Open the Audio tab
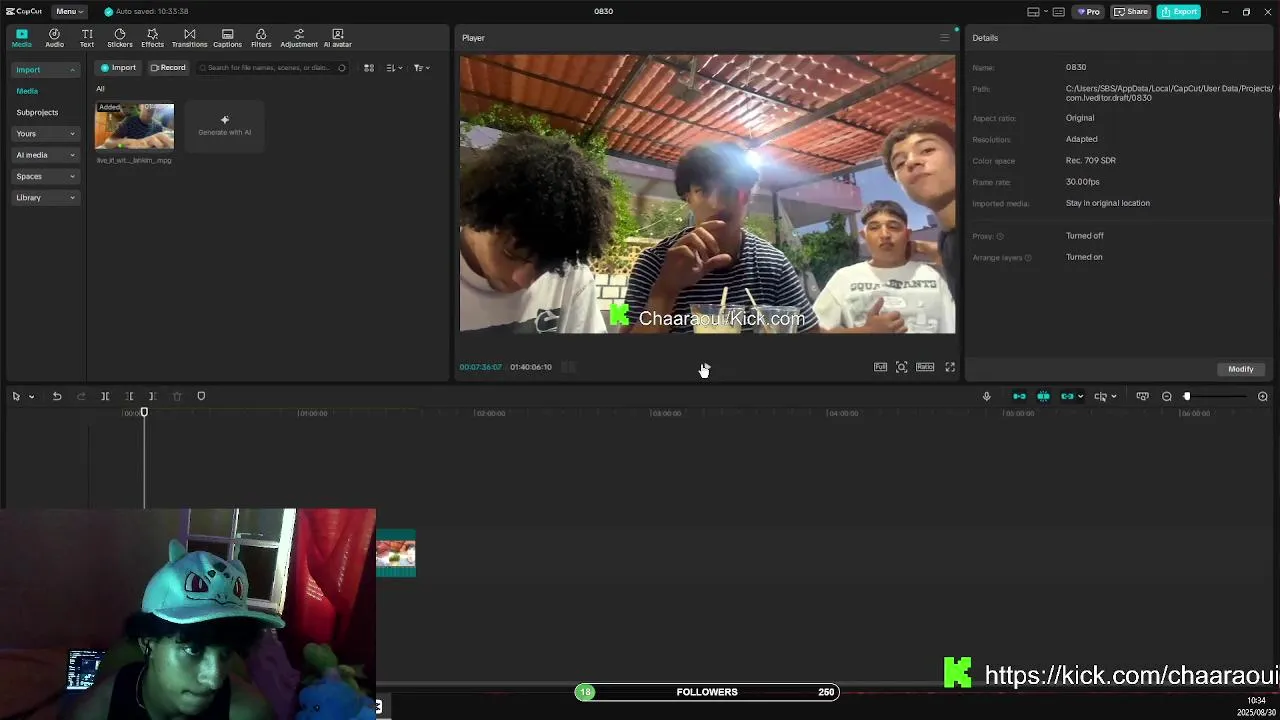This screenshot has width=1280, height=720. pyautogui.click(x=54, y=38)
